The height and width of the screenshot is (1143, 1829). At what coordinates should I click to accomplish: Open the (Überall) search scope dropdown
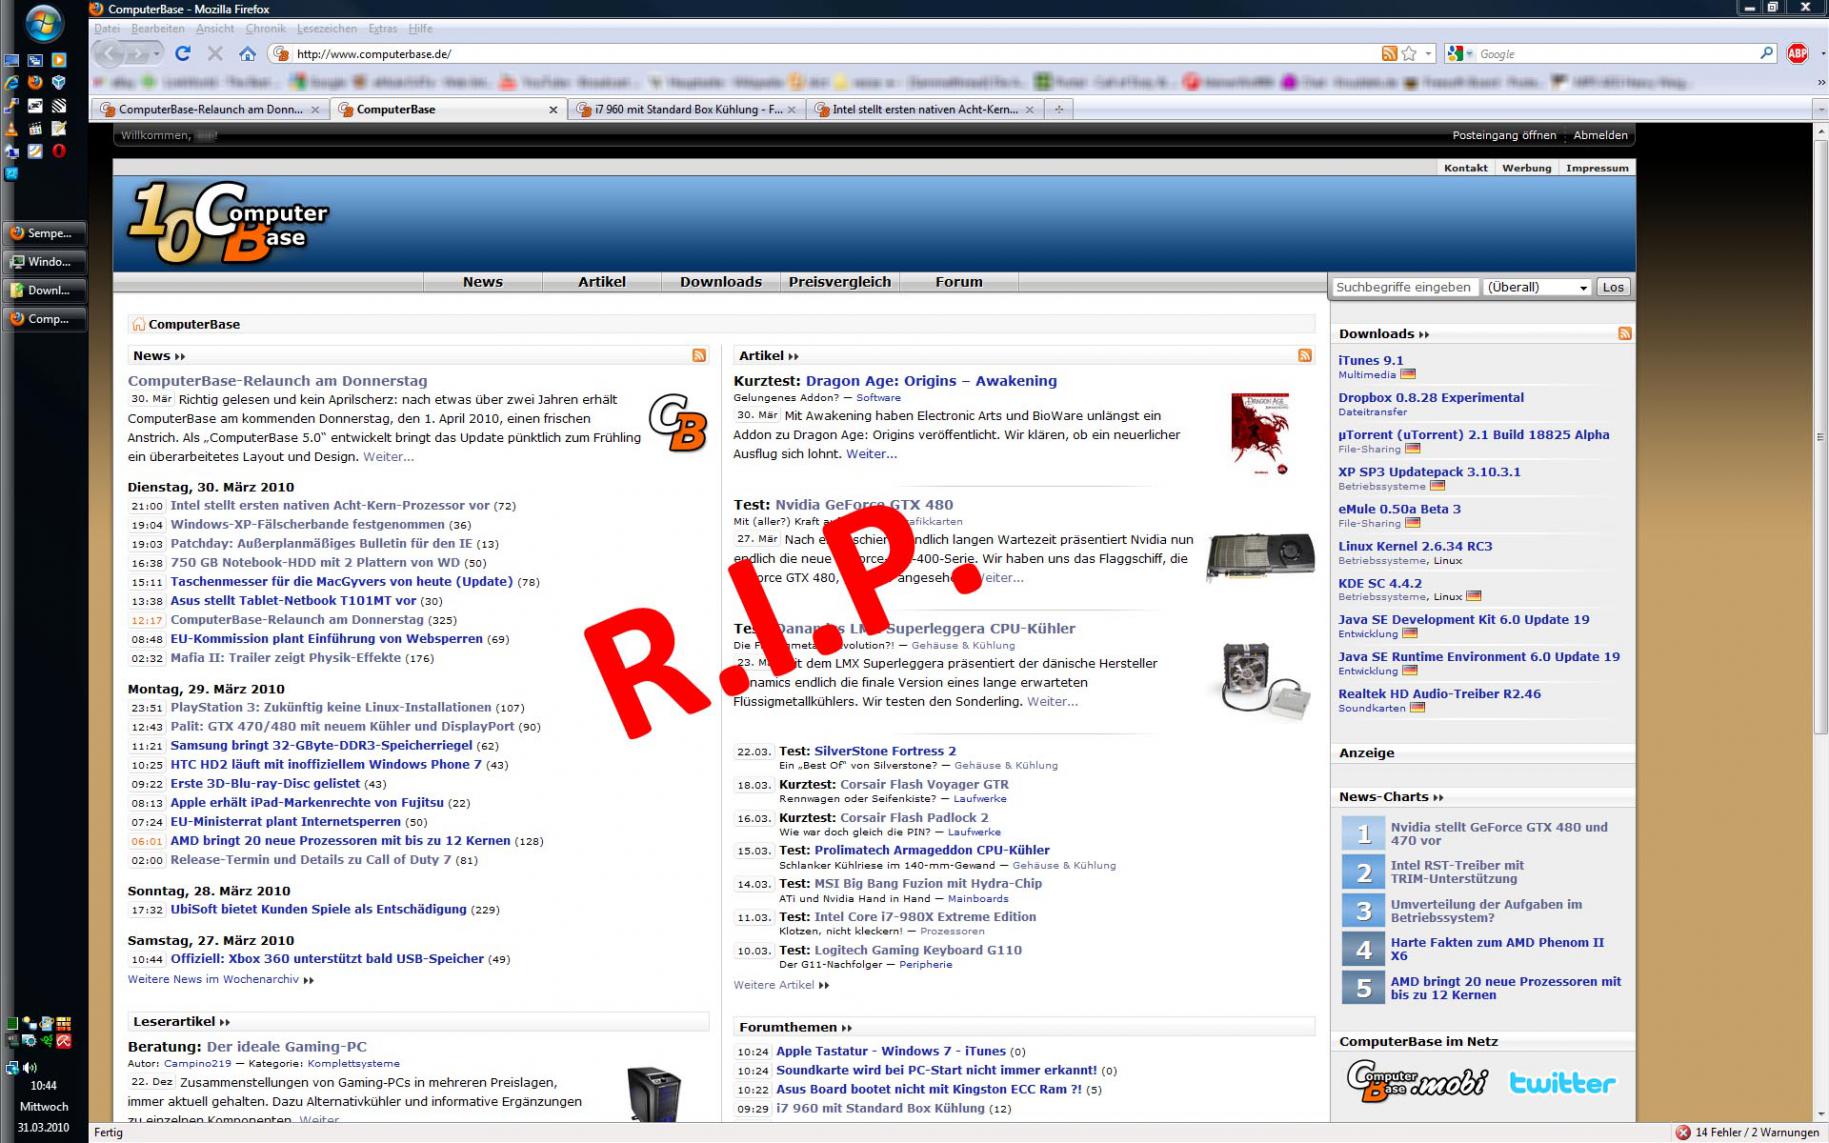tap(1537, 287)
